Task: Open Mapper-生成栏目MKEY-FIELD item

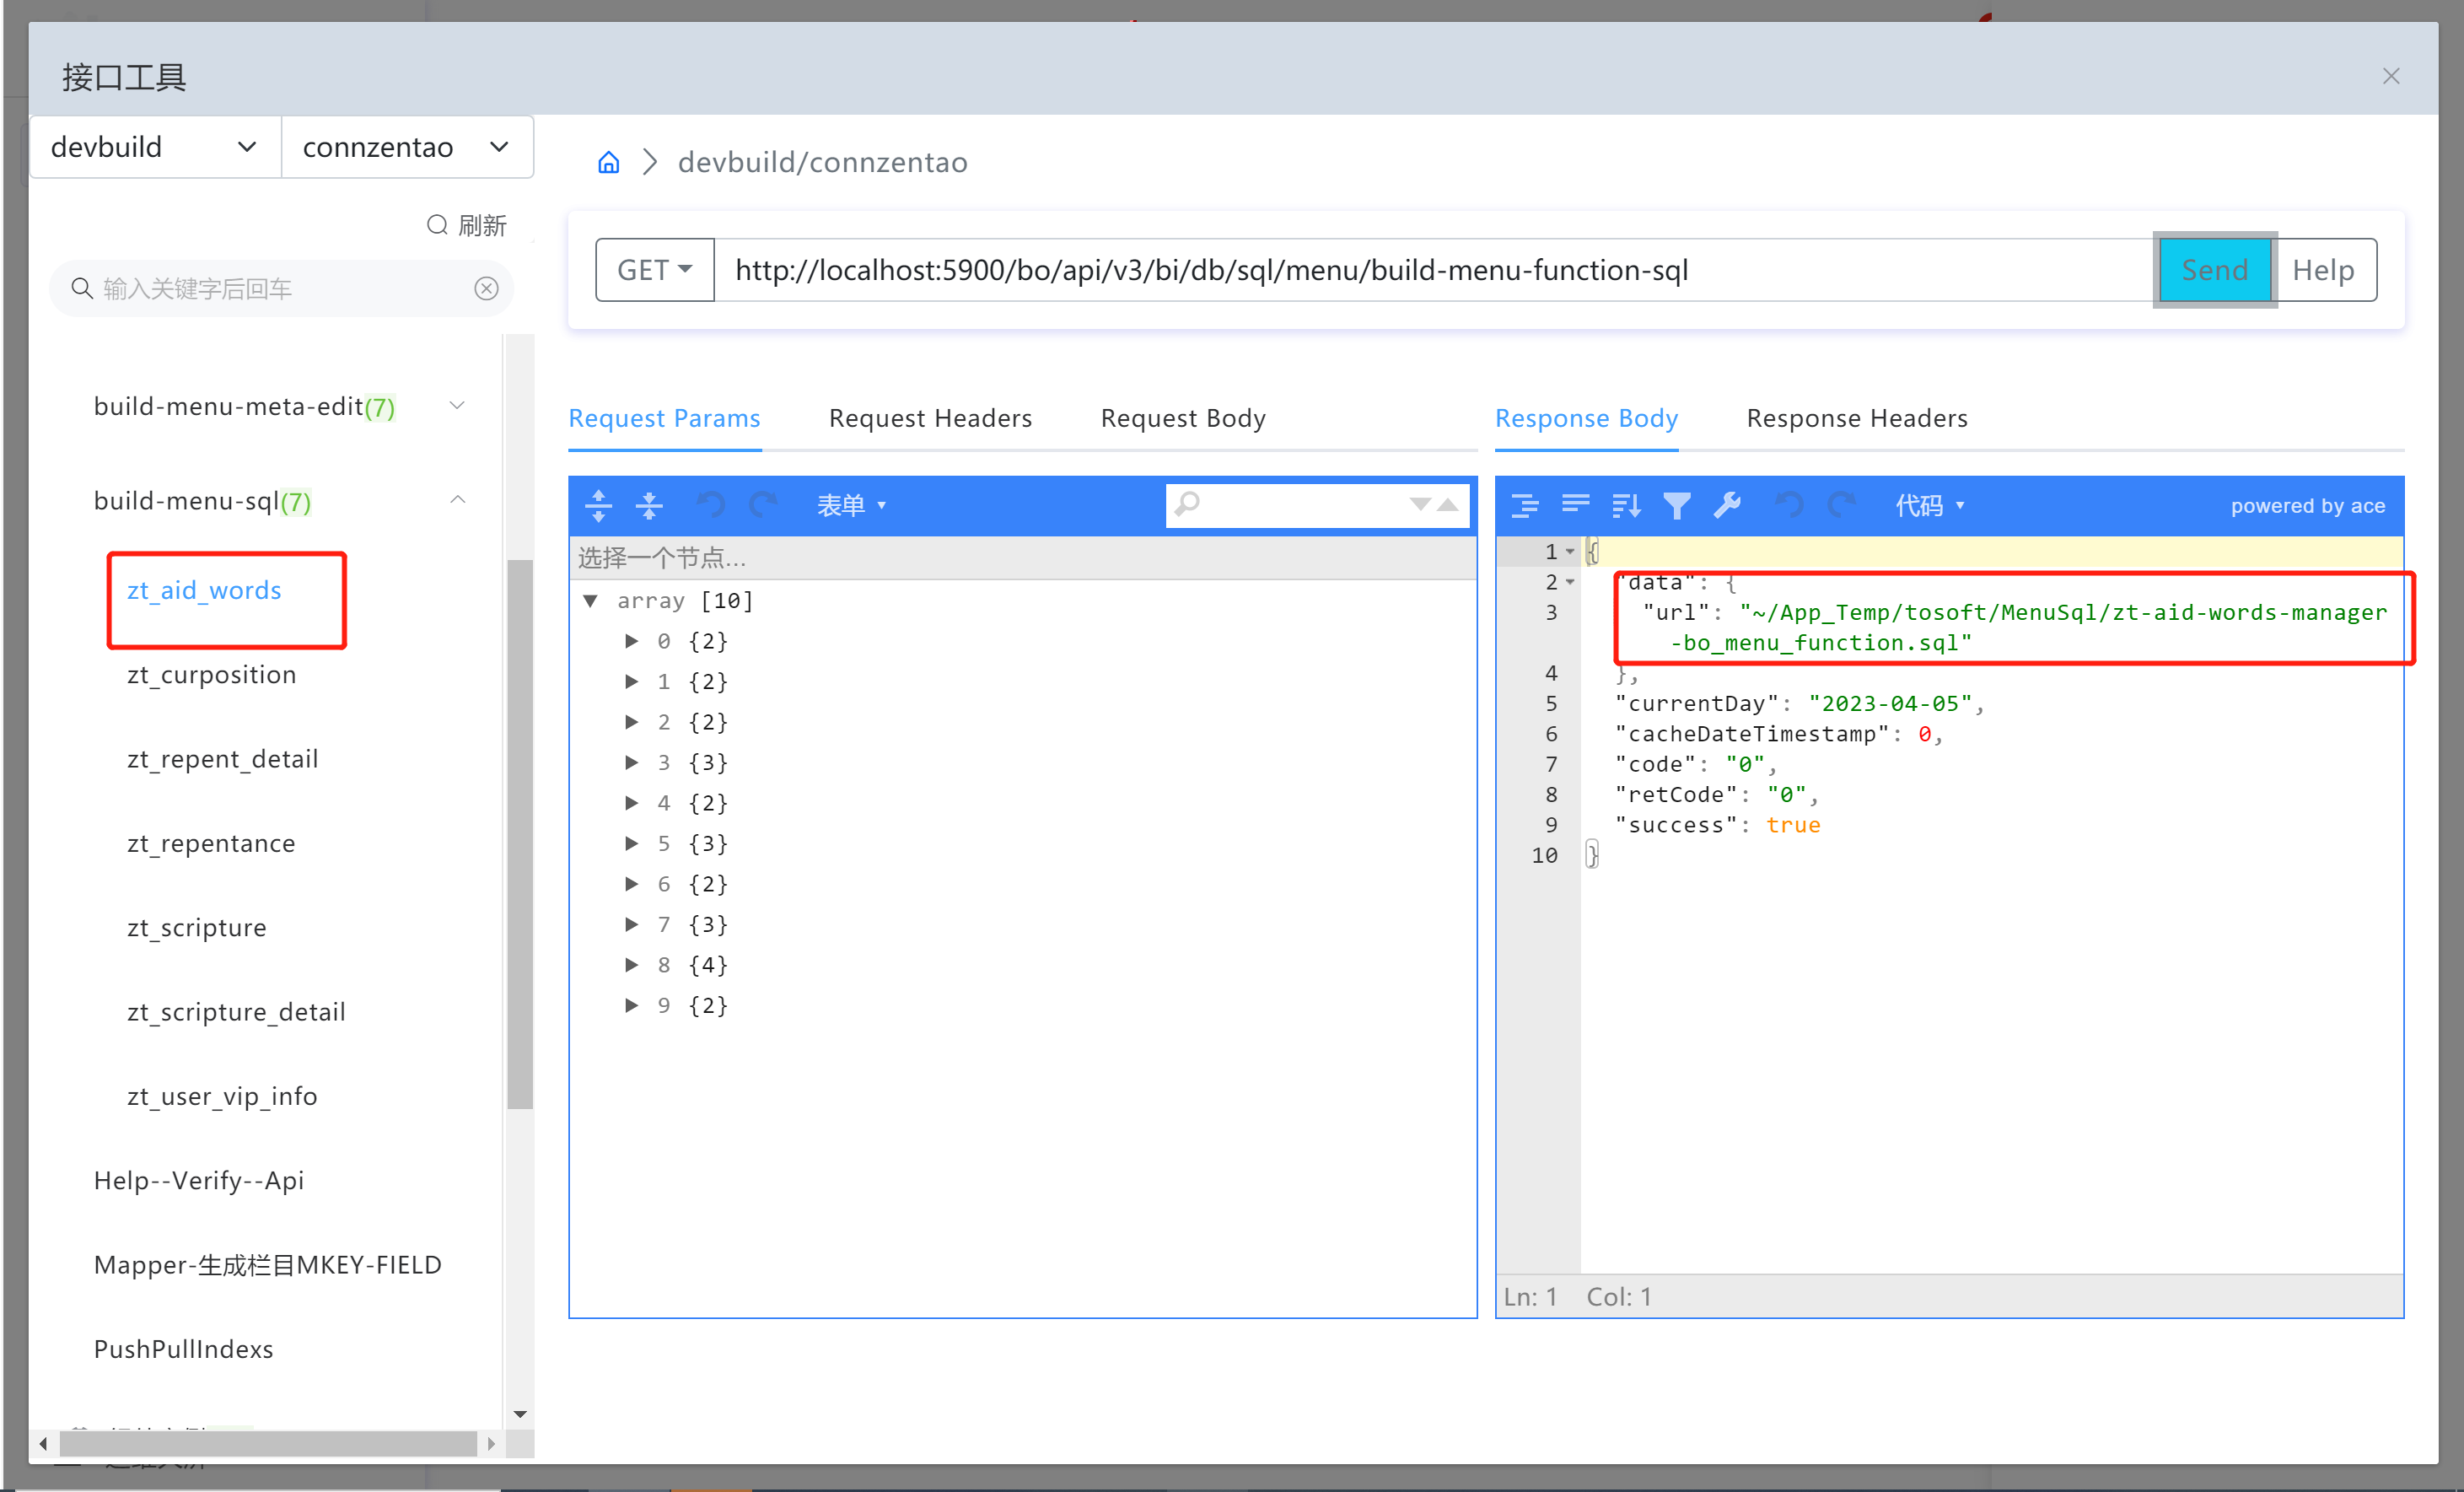Action: [x=267, y=1265]
